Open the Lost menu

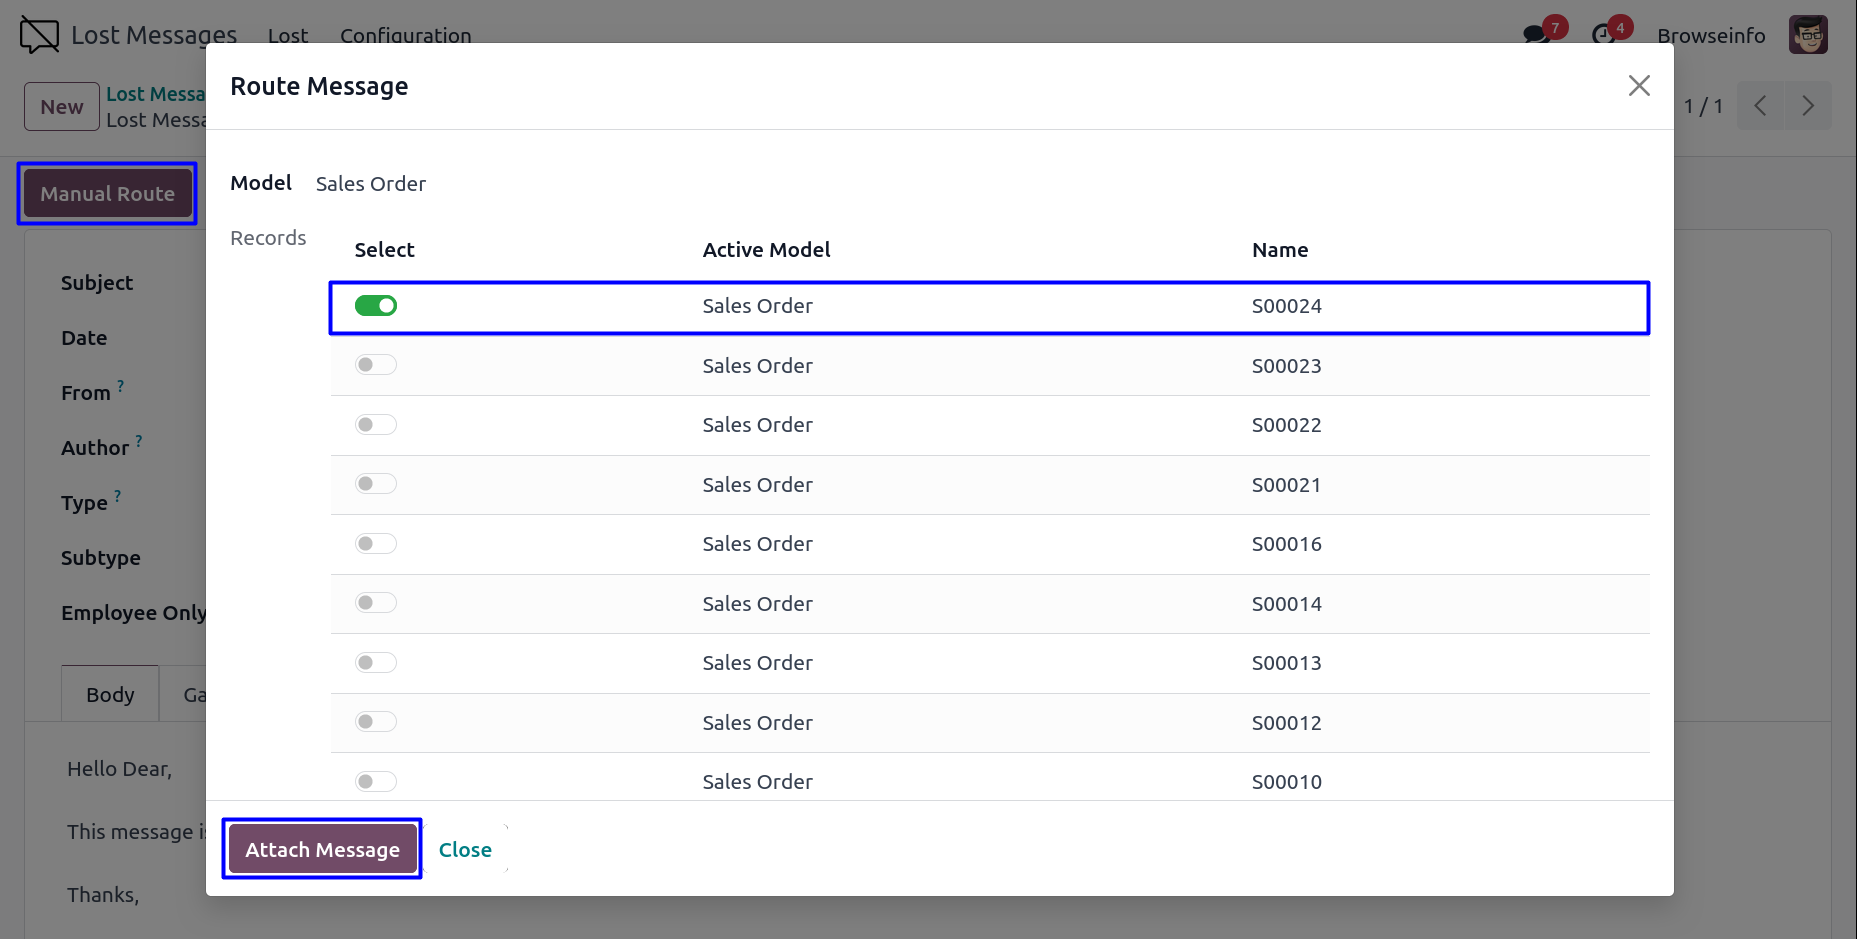point(288,35)
